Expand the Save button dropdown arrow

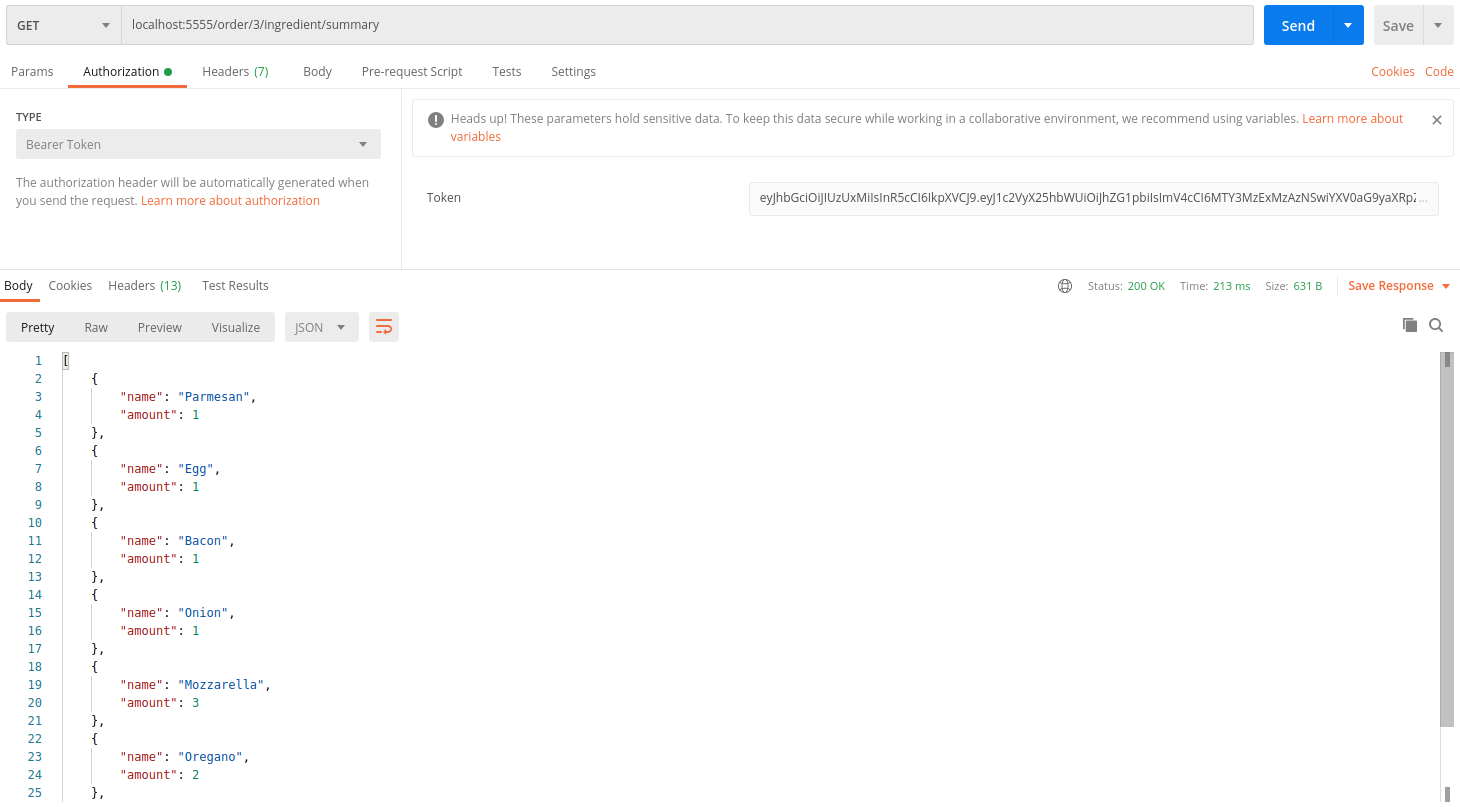point(1438,25)
